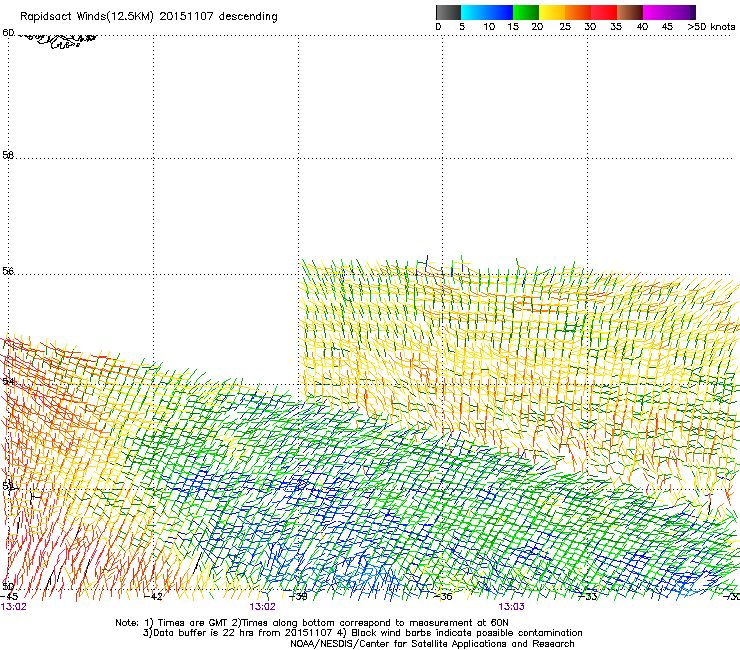Click the yellow 20-25 knots legend swatch

[552, 12]
